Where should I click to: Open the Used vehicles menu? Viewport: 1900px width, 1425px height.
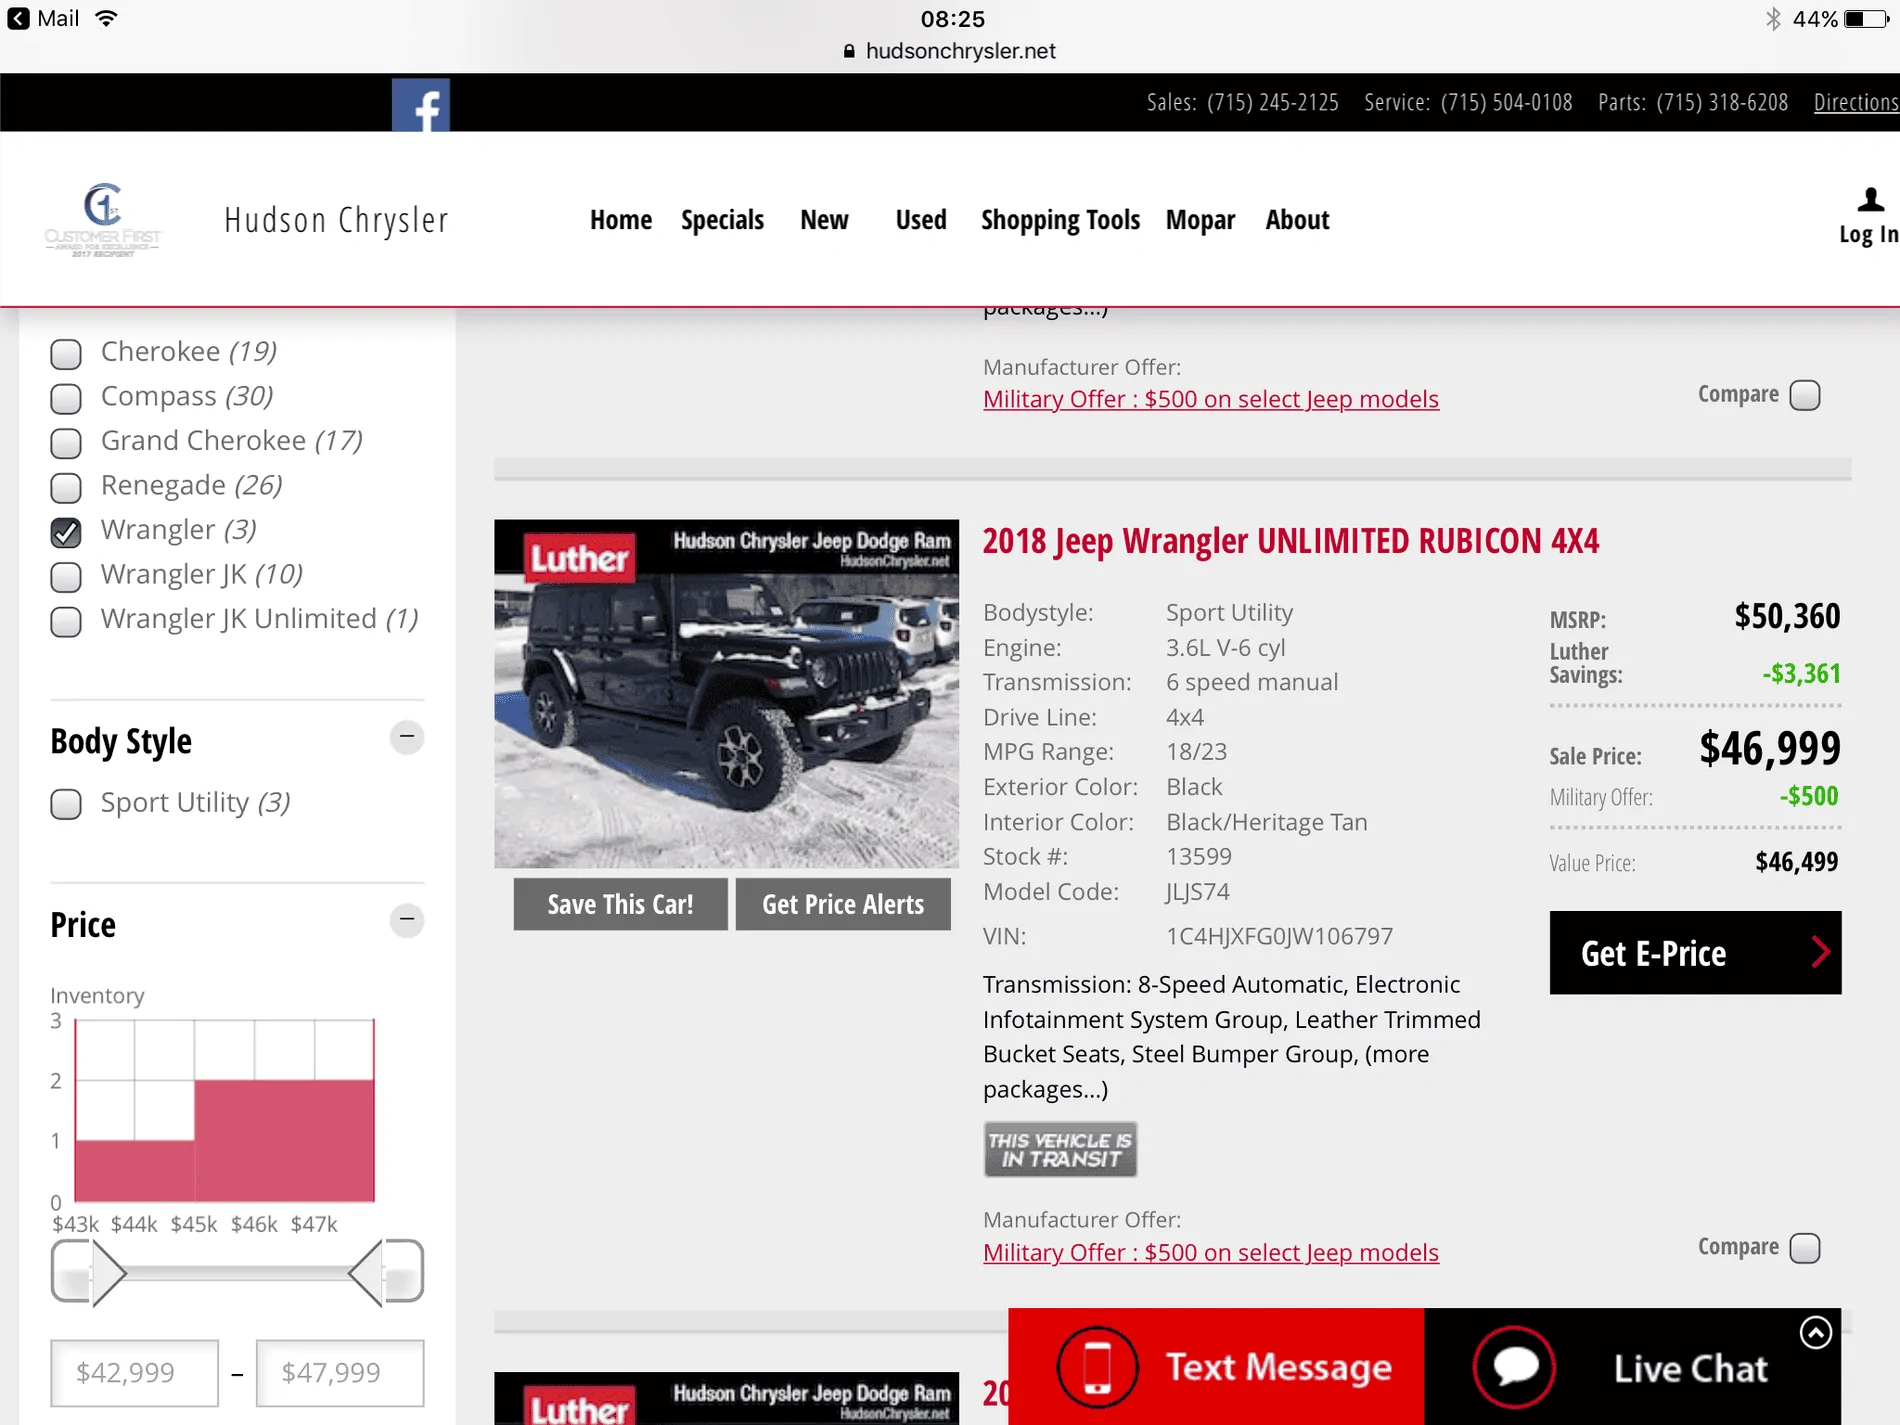[x=921, y=220]
